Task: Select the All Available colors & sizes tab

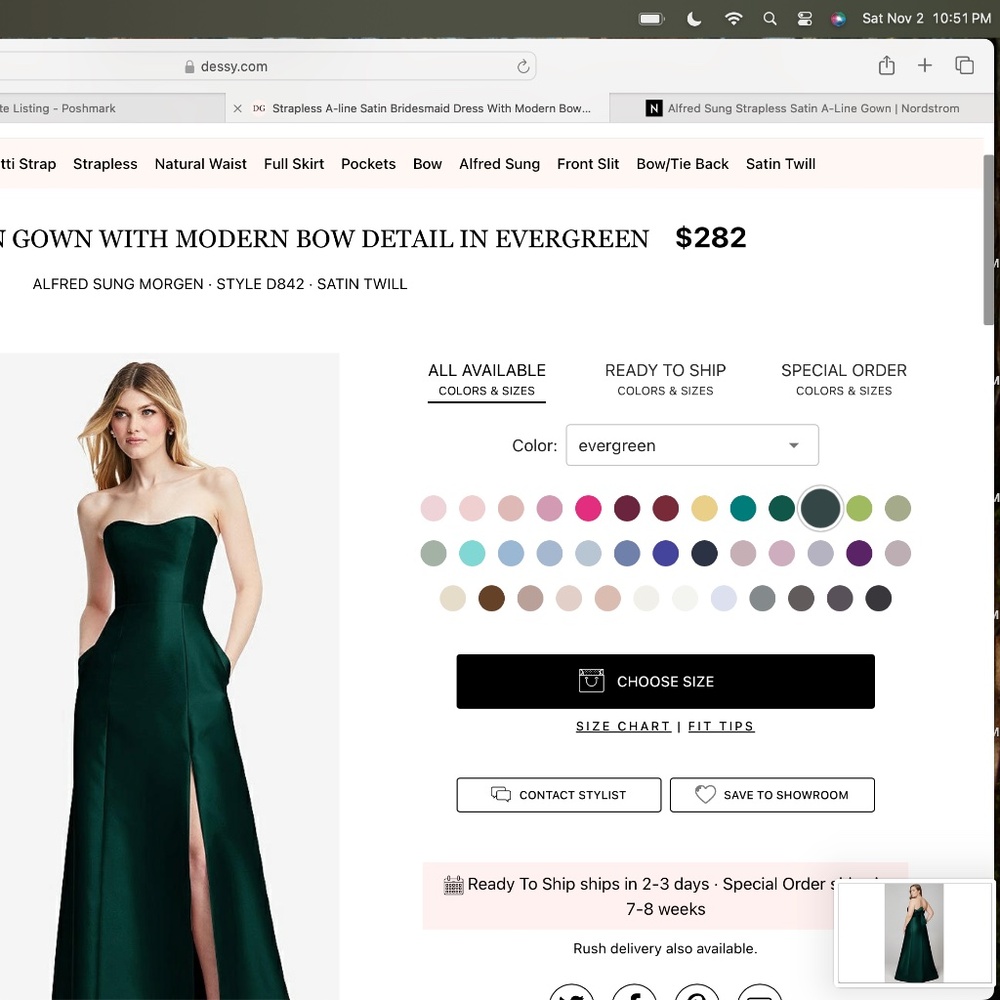Action: (x=487, y=379)
